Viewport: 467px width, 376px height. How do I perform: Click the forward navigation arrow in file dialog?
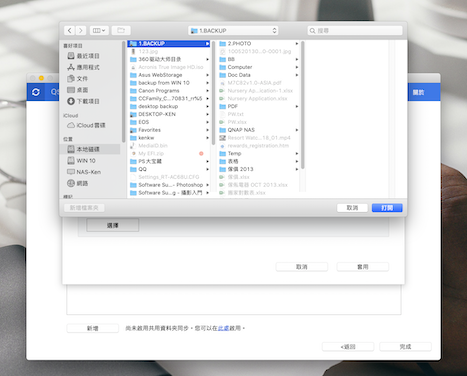pos(81,31)
